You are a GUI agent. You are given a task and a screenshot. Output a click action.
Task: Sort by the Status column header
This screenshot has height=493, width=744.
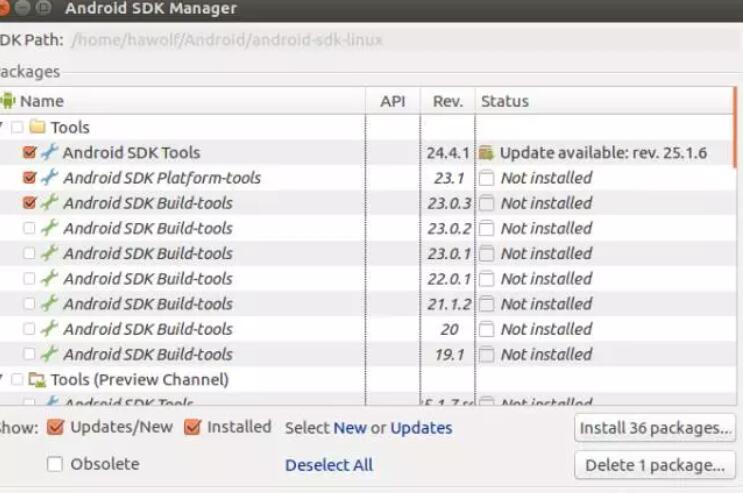click(x=604, y=101)
